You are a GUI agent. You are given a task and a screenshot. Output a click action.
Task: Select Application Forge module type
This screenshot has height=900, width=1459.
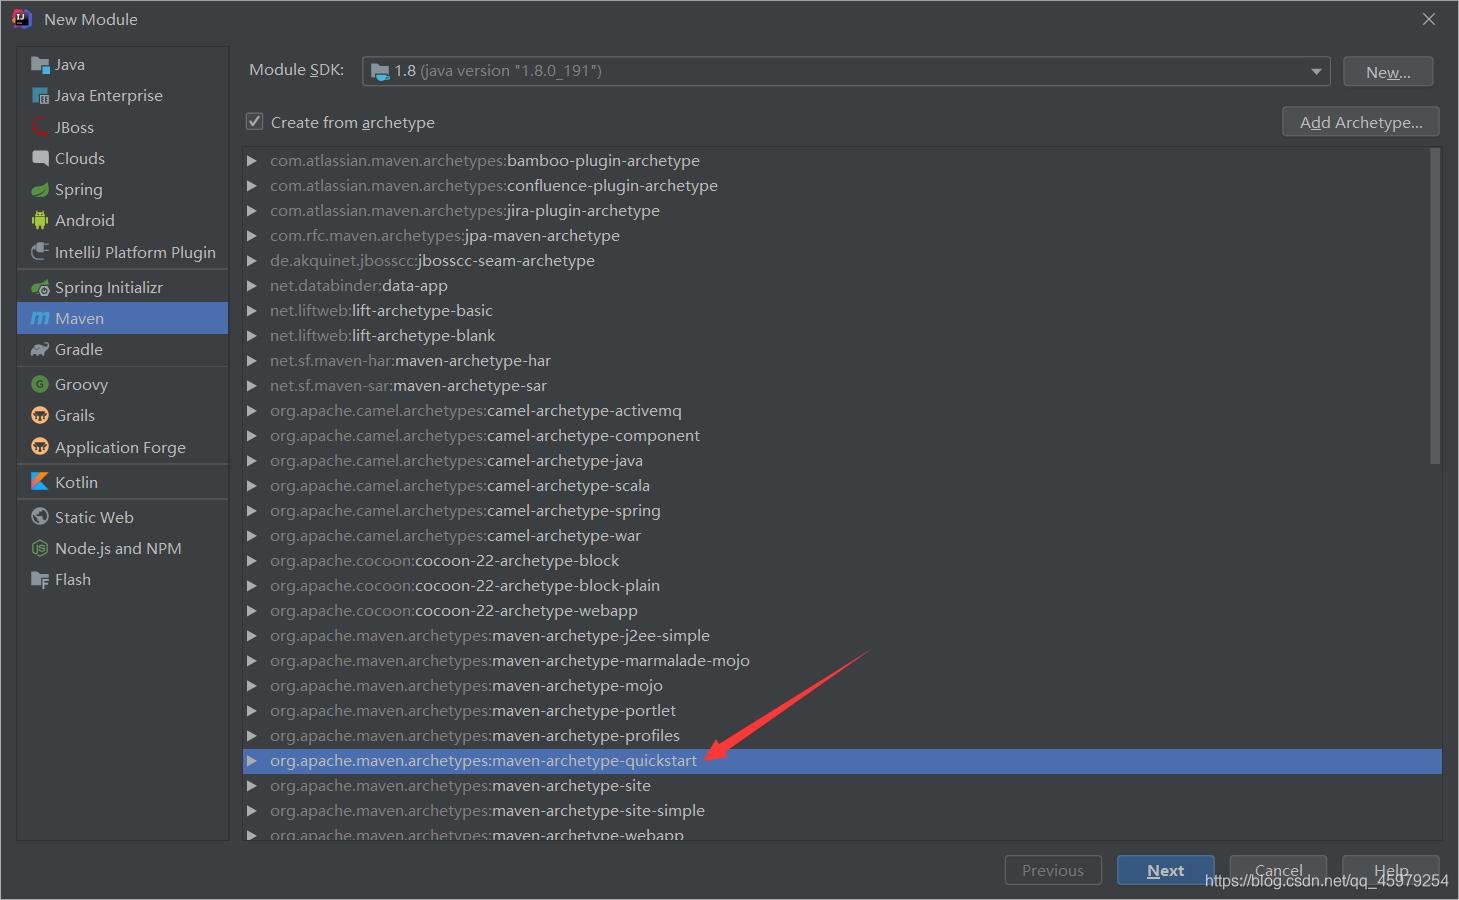(123, 447)
